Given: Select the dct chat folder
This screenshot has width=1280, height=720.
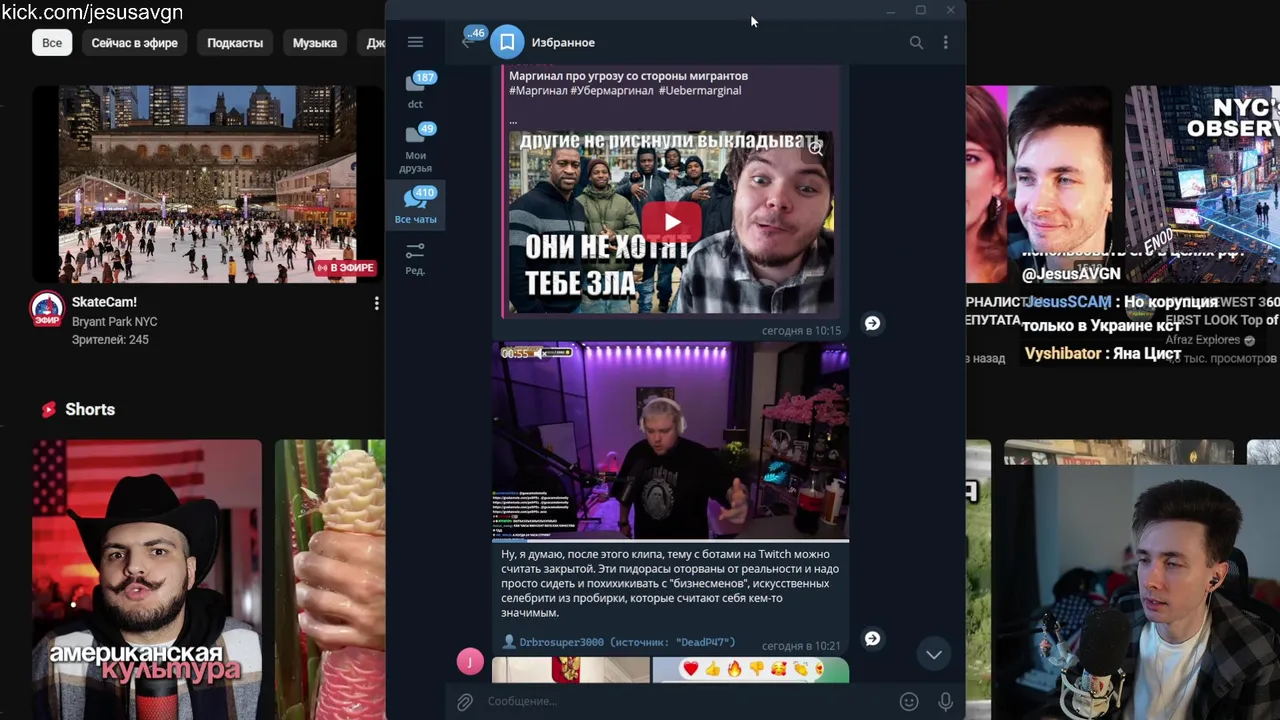Looking at the screenshot, I should click(415, 90).
